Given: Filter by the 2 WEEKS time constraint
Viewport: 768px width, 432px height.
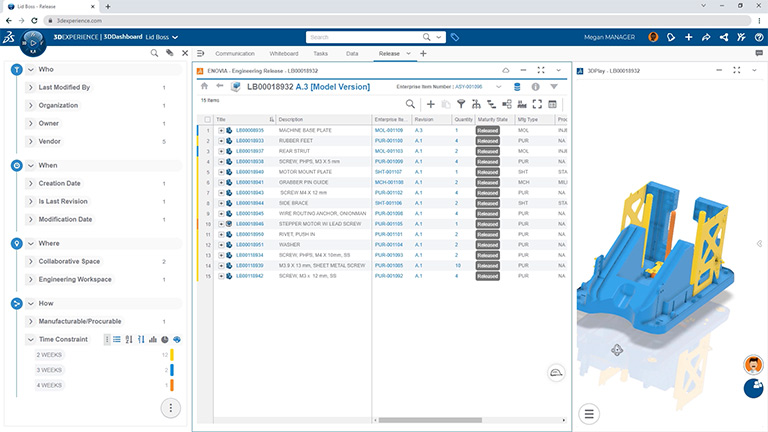Looking at the screenshot, I should (x=49, y=355).
